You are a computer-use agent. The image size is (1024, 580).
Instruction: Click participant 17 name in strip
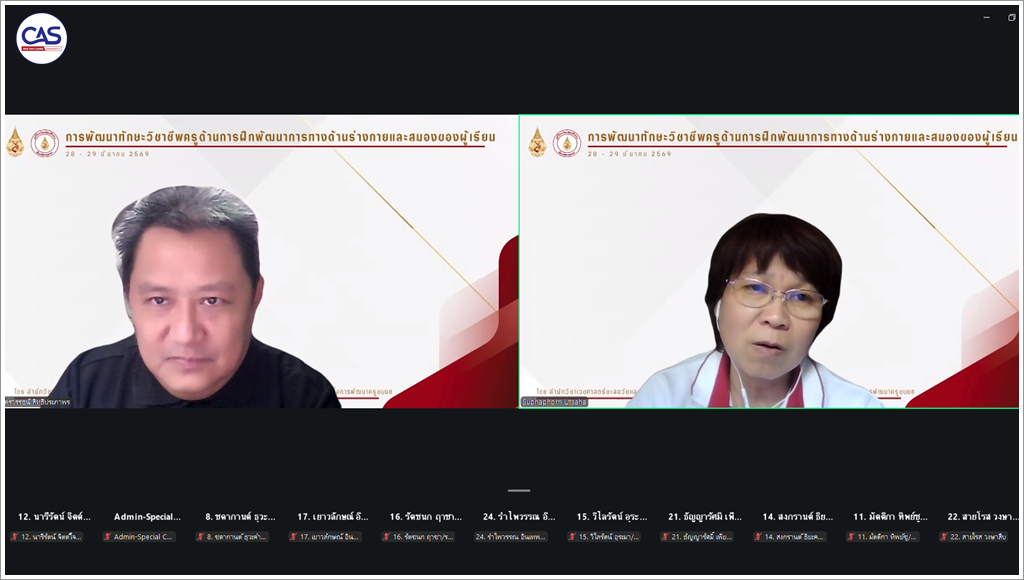[x=333, y=517]
